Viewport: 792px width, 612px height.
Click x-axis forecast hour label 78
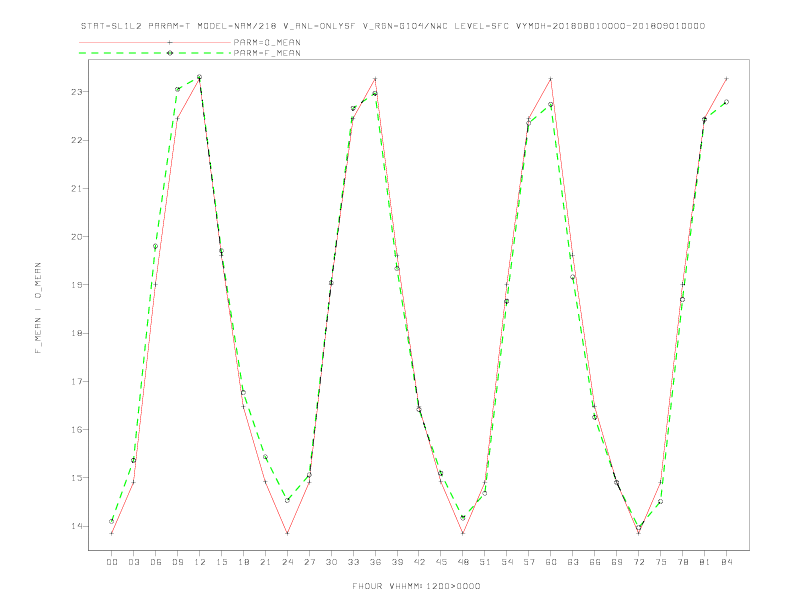click(x=682, y=562)
